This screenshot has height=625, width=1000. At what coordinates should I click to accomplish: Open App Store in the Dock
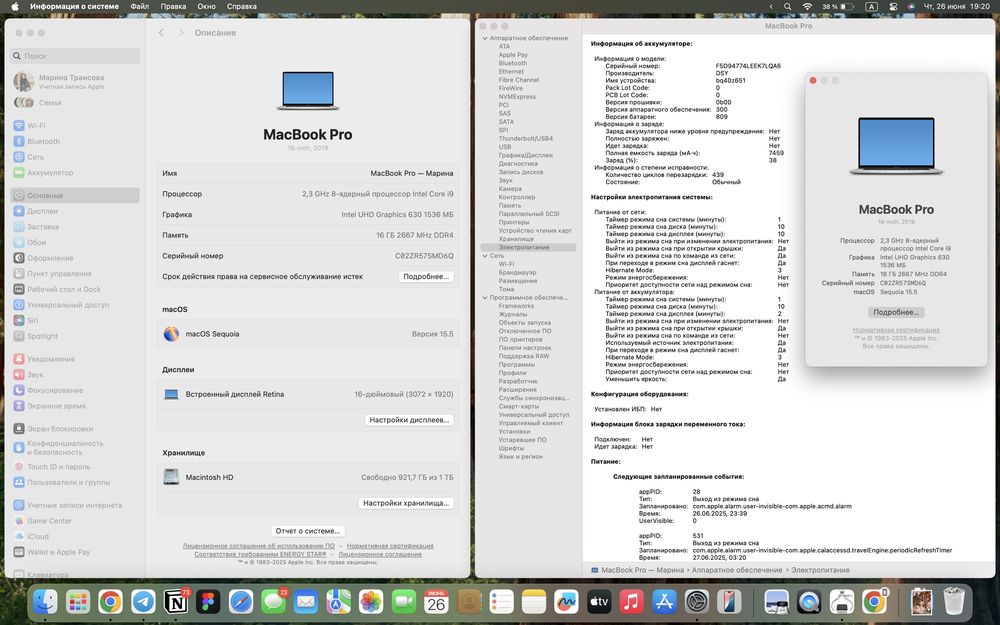click(x=665, y=601)
